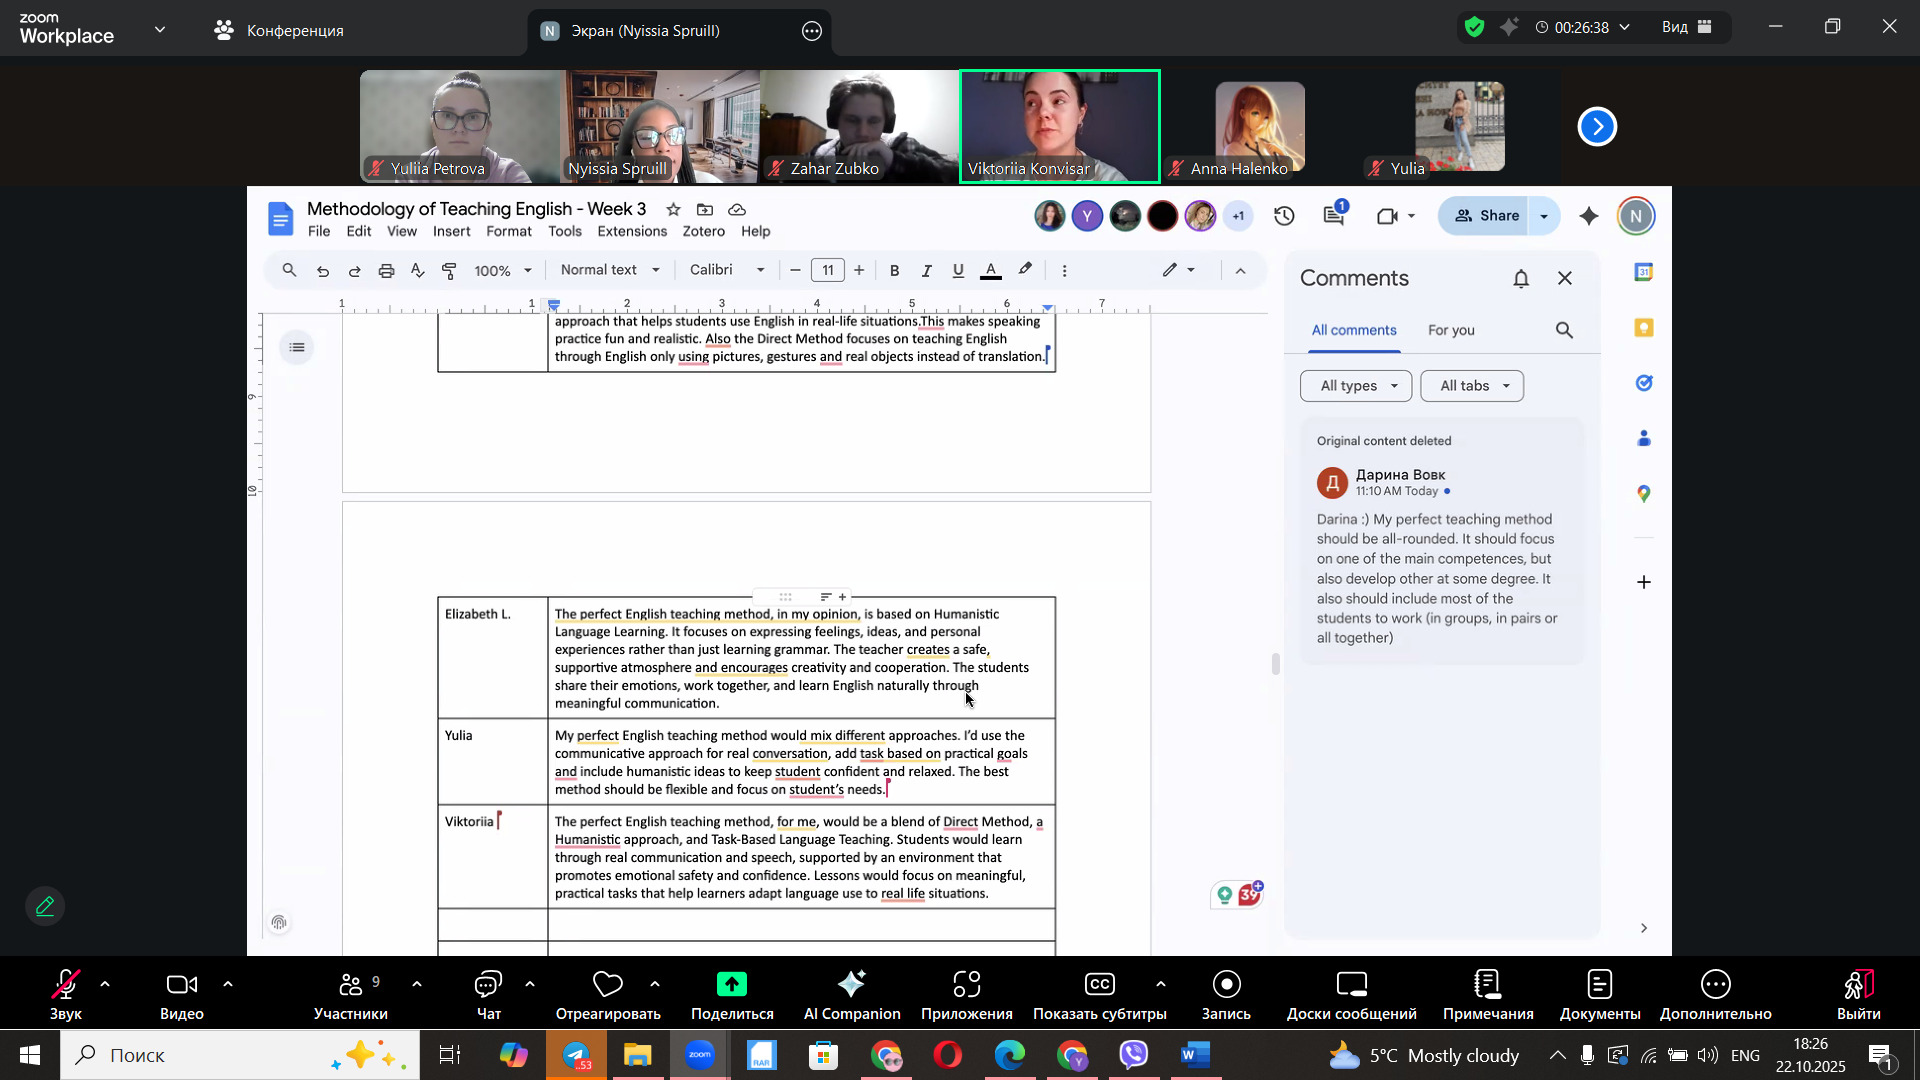Switch to the For you tab
This screenshot has height=1080, width=1920.
(x=1451, y=331)
